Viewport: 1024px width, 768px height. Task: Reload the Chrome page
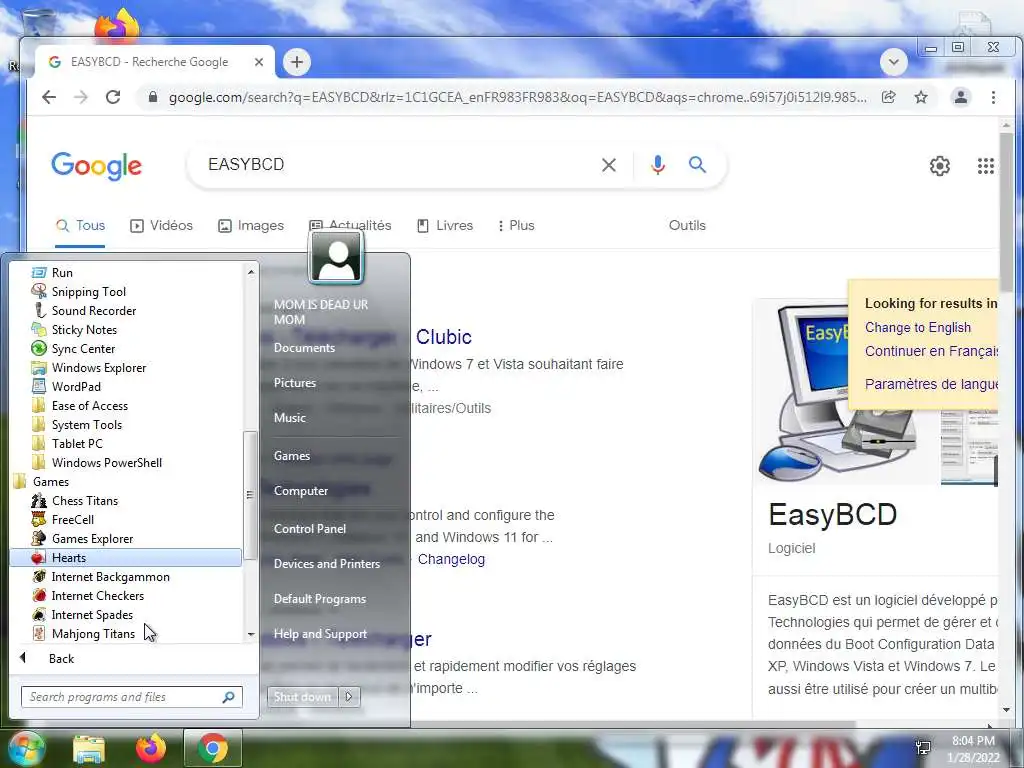point(113,97)
